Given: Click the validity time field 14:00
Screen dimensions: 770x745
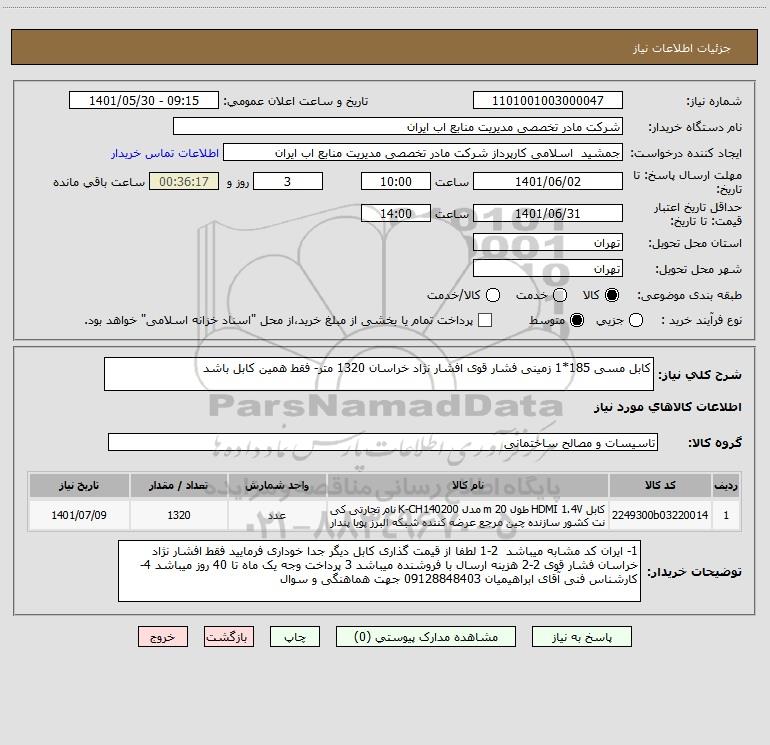Looking at the screenshot, I should (x=396, y=213).
